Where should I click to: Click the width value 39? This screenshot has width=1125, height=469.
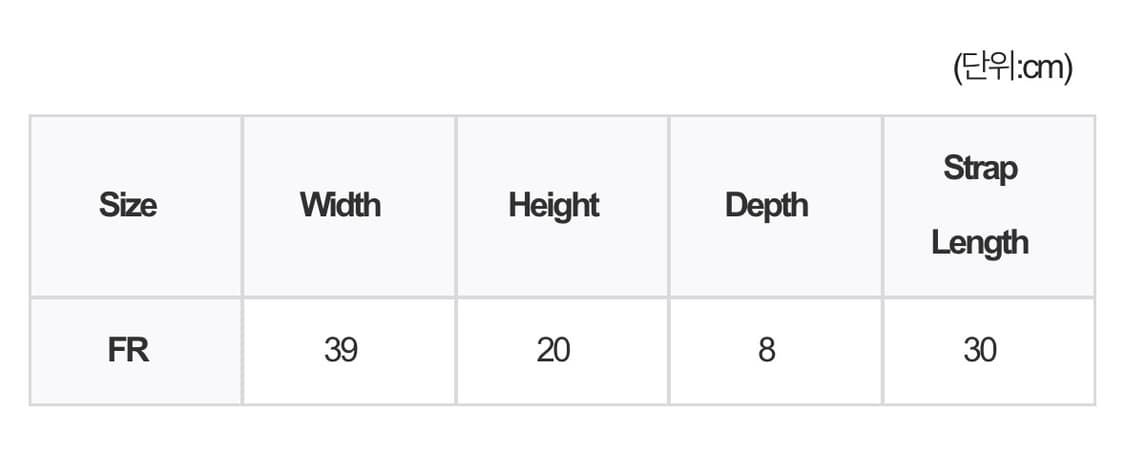[x=340, y=351]
